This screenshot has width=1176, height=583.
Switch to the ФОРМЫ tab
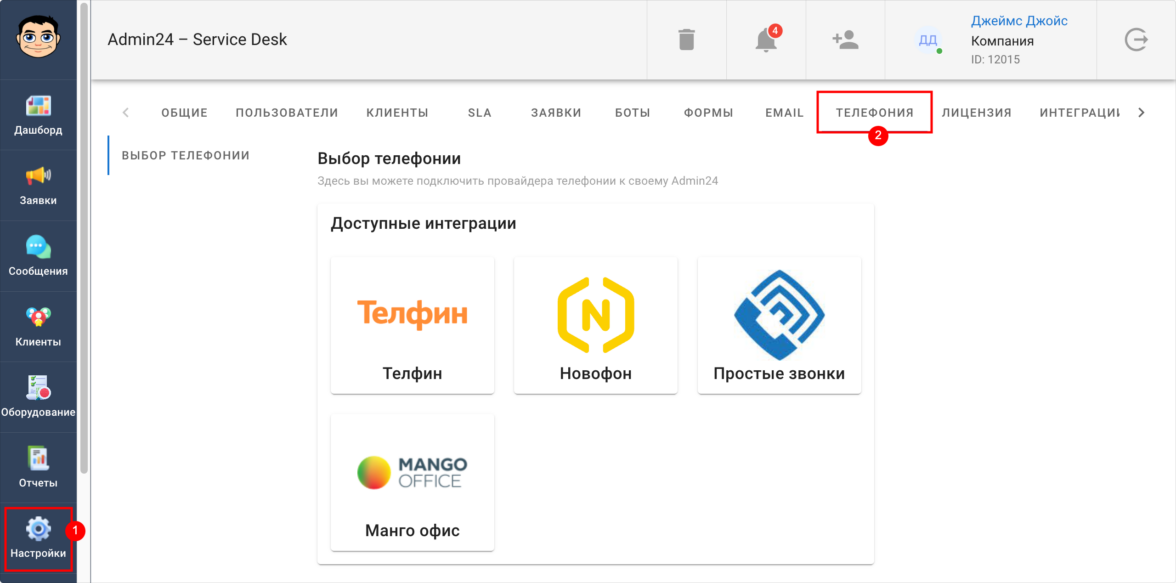click(x=709, y=113)
